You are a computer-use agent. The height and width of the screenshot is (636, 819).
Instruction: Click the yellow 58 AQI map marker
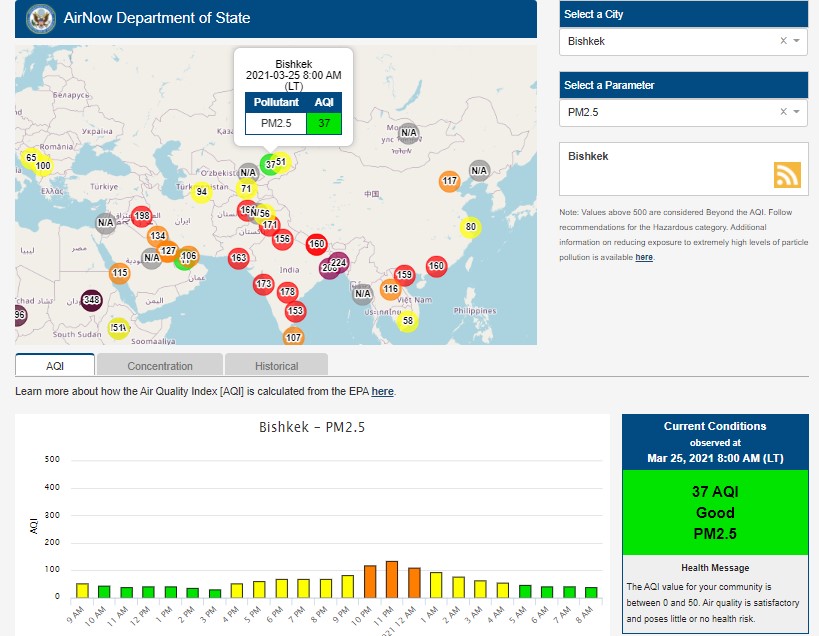coord(407,320)
